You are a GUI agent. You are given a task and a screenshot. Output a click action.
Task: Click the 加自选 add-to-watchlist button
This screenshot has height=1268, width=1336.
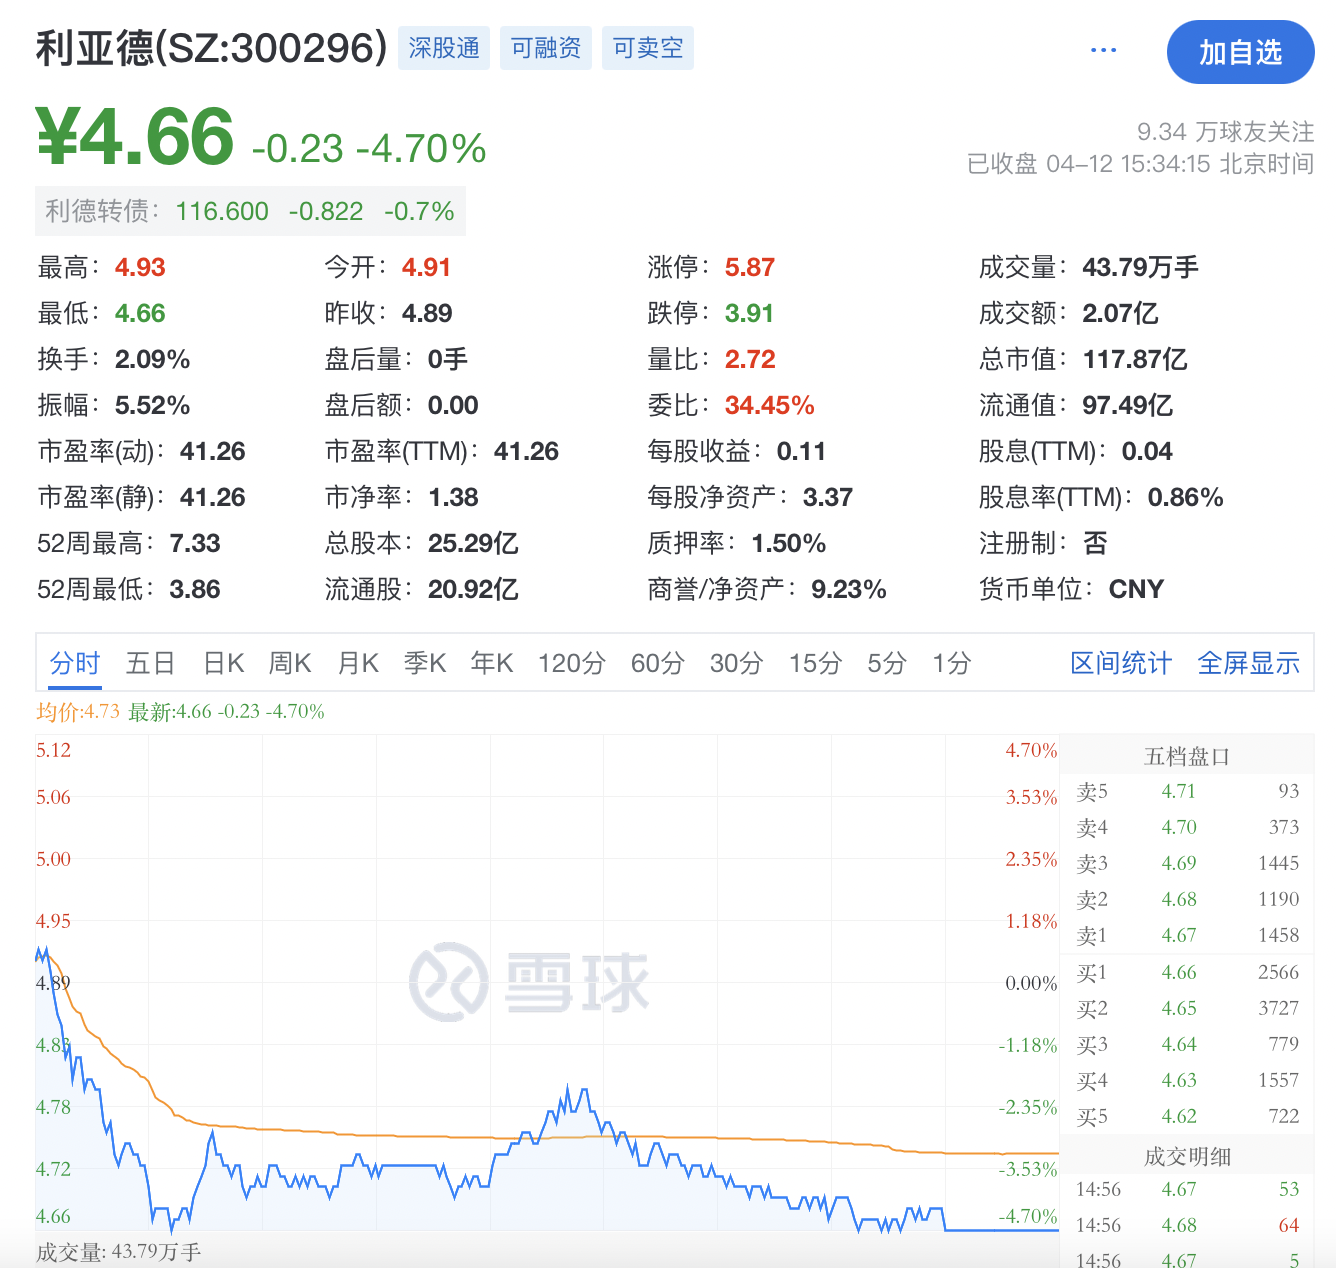pos(1240,52)
